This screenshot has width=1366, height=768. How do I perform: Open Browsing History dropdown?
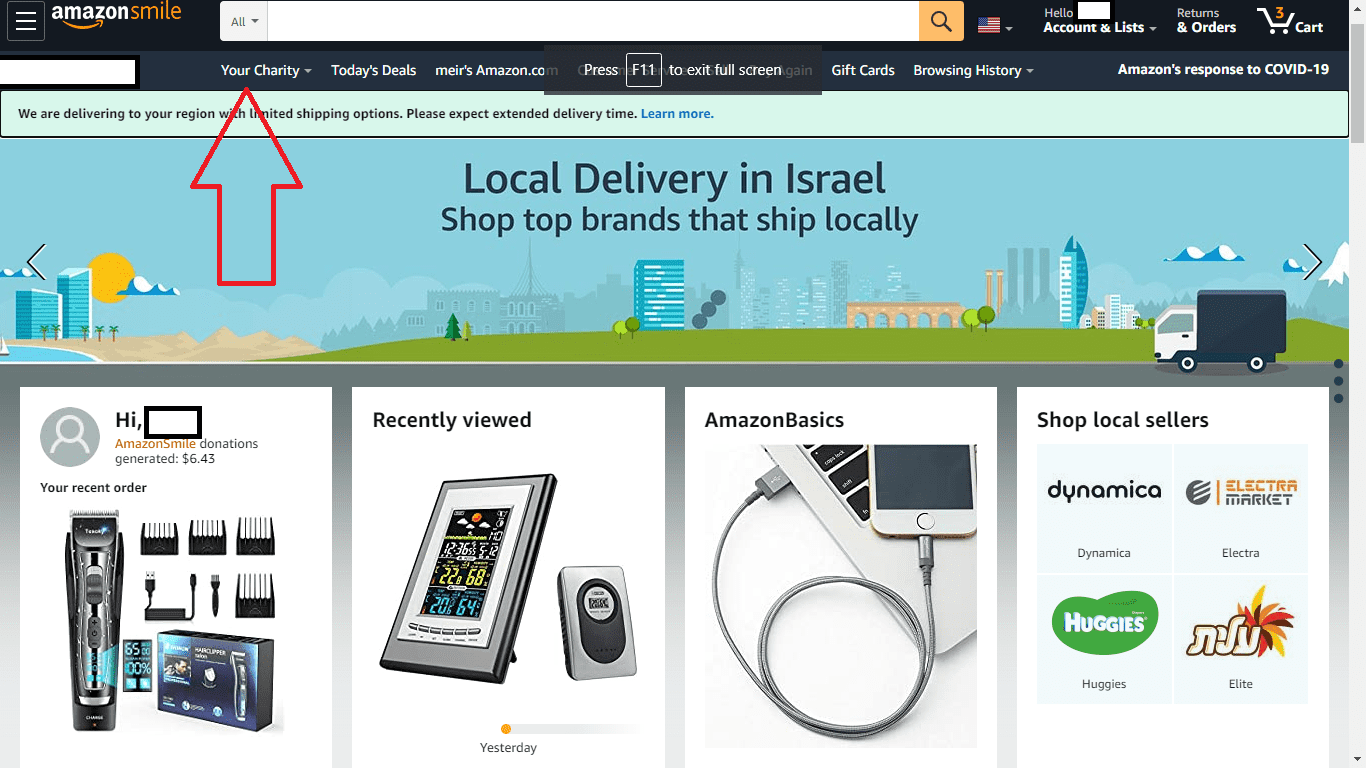[x=973, y=70]
